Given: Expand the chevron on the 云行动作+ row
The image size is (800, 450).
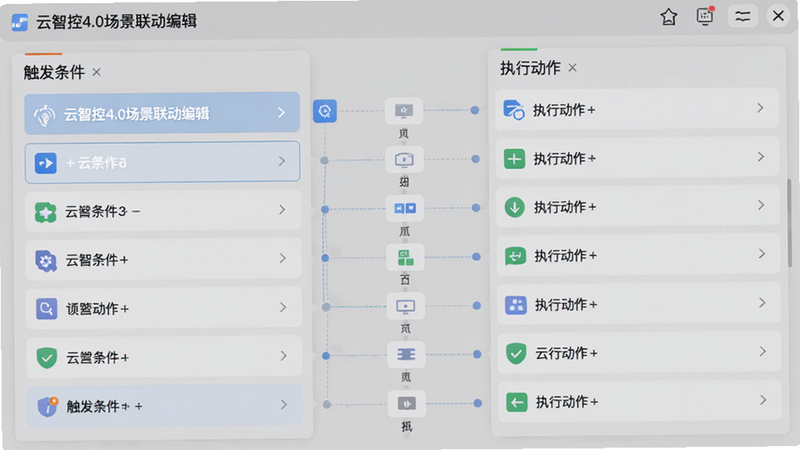Looking at the screenshot, I should tap(762, 352).
